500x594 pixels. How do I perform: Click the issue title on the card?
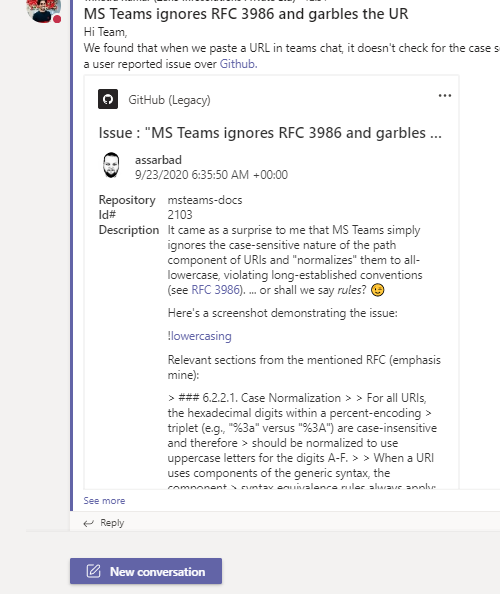pyautogui.click(x=270, y=133)
